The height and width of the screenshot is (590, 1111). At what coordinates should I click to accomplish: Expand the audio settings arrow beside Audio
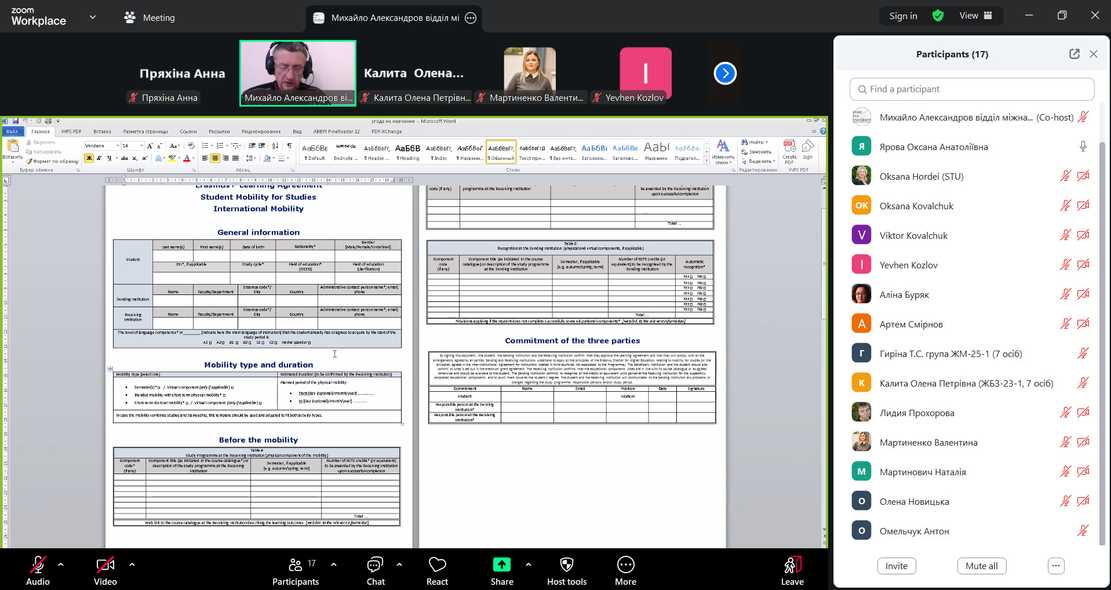60,564
